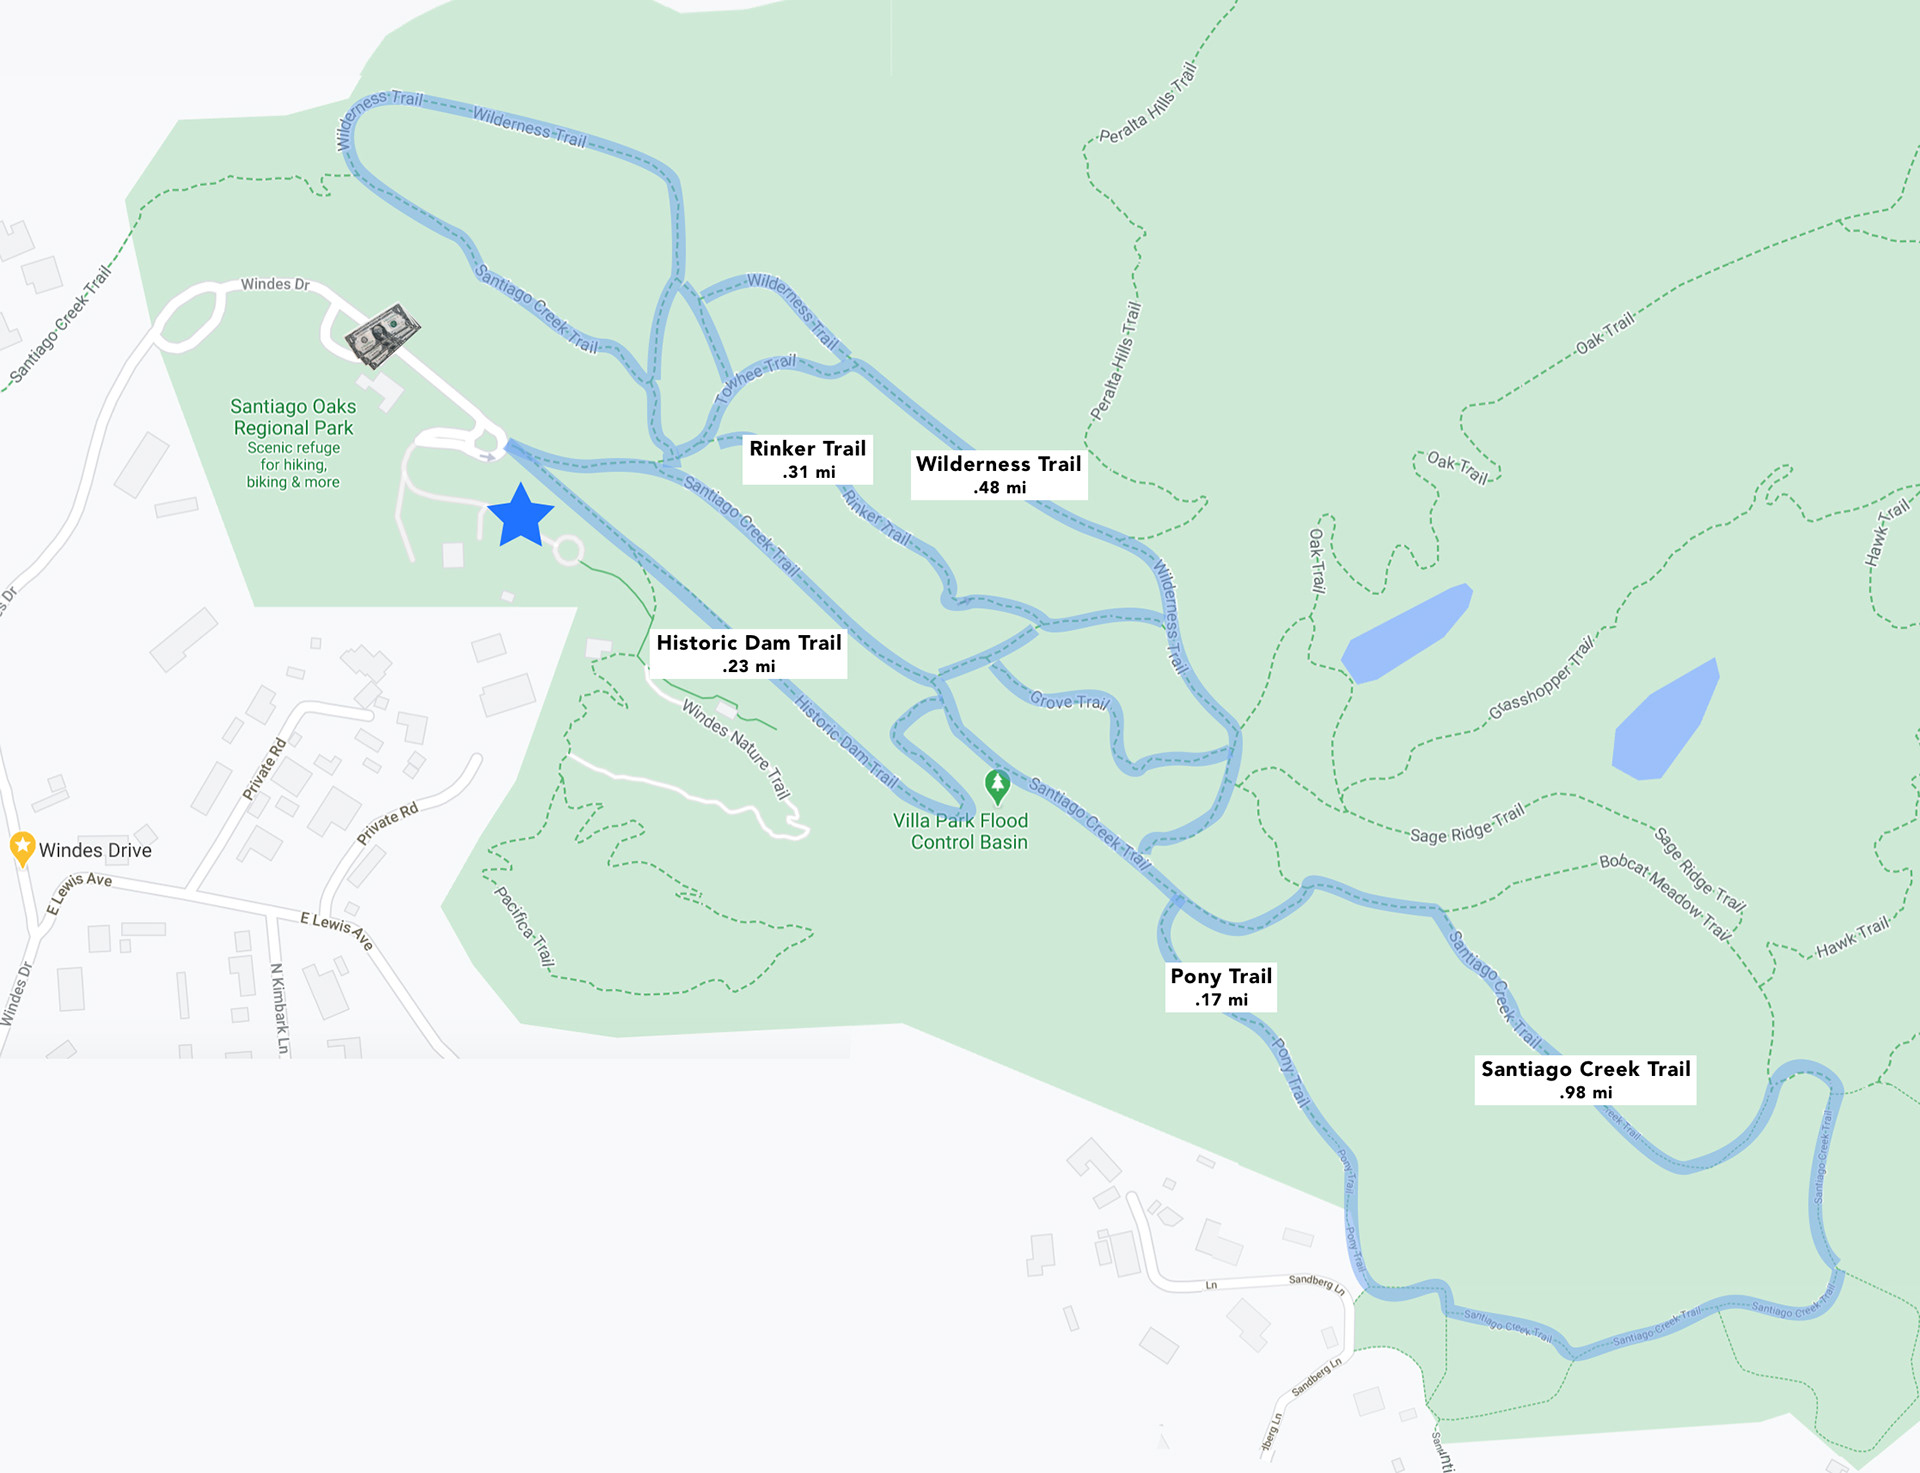Click the Historic Dam Trail .23 mi label
The width and height of the screenshot is (1920, 1473).
[x=749, y=653]
